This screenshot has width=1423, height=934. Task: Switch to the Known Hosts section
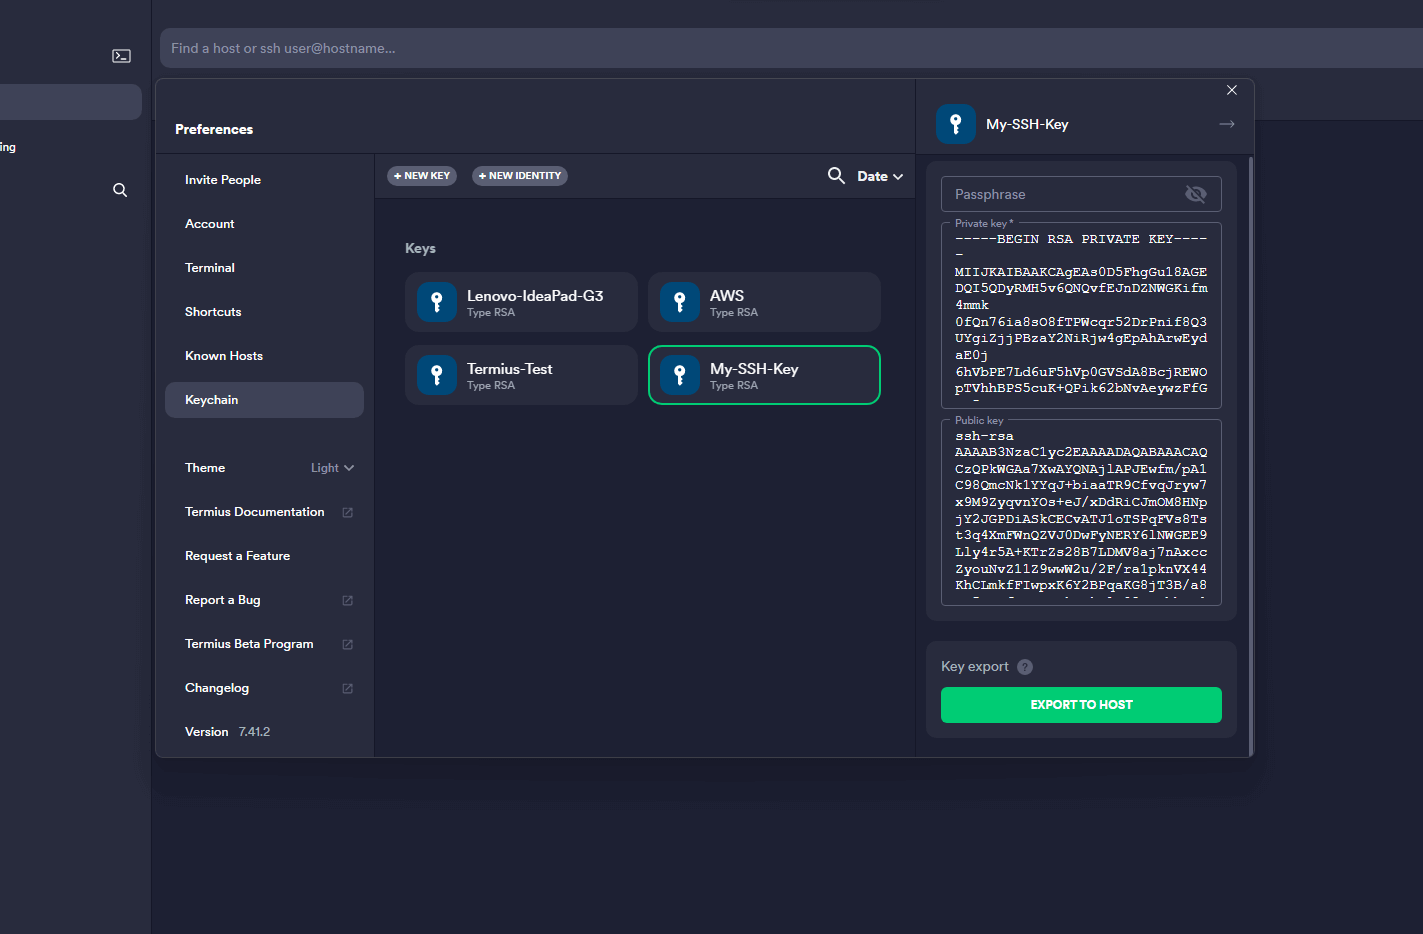pos(224,355)
